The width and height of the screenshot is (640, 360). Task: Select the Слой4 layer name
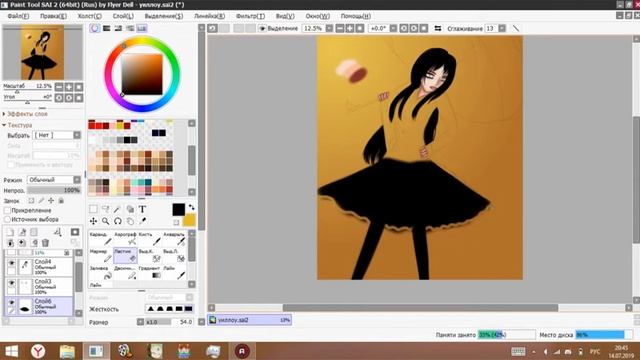(43, 262)
